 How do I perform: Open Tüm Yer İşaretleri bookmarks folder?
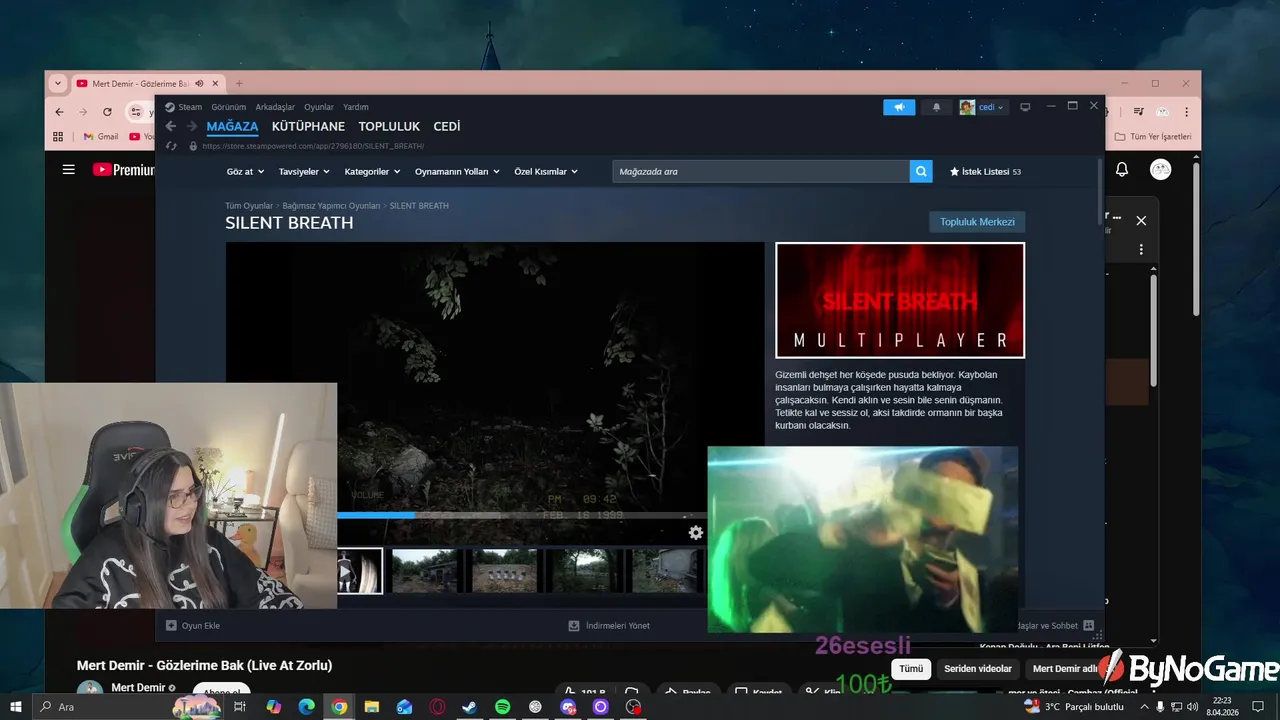coord(1153,137)
